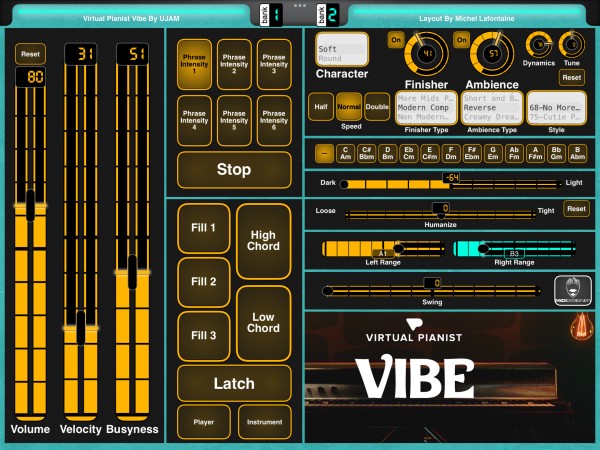The image size is (600, 450).
Task: Select key A / F#m
Action: point(535,153)
